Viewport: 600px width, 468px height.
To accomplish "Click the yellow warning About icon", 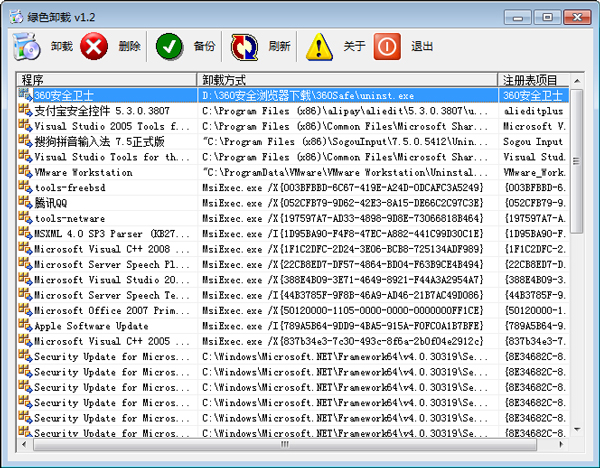I will pyautogui.click(x=319, y=46).
